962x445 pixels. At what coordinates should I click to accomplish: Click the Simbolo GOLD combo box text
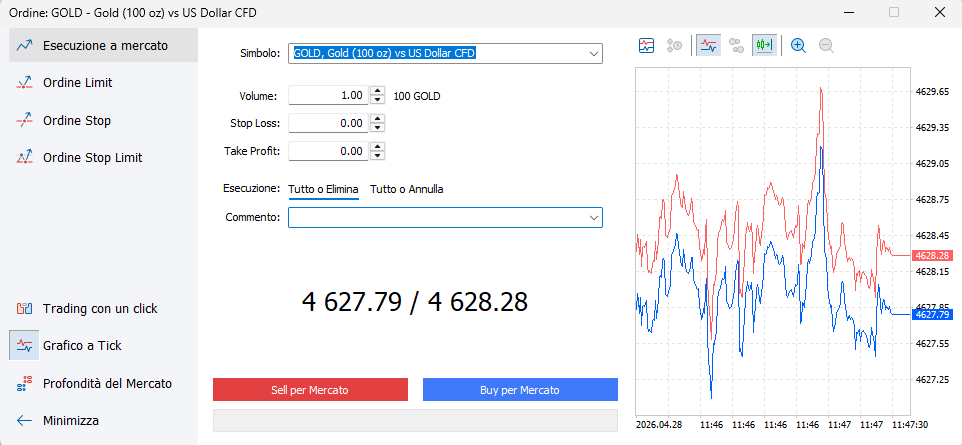(x=385, y=53)
